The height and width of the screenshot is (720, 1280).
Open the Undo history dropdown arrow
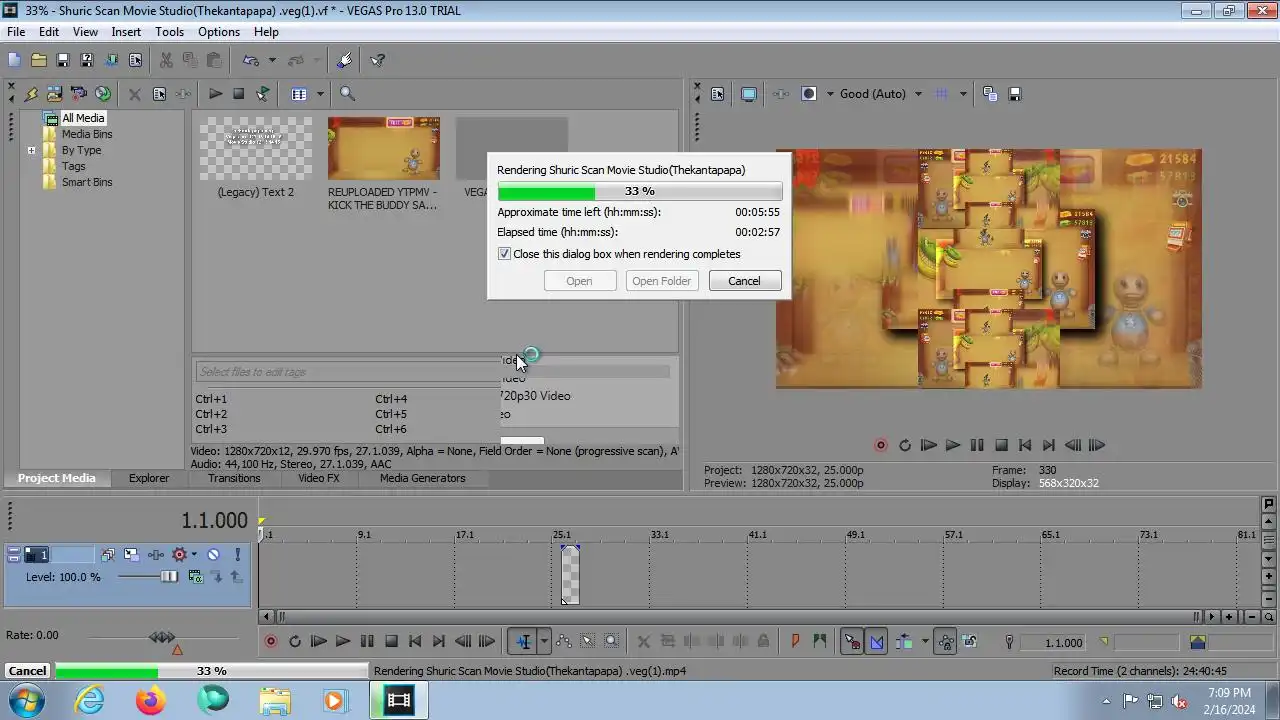pos(272,61)
